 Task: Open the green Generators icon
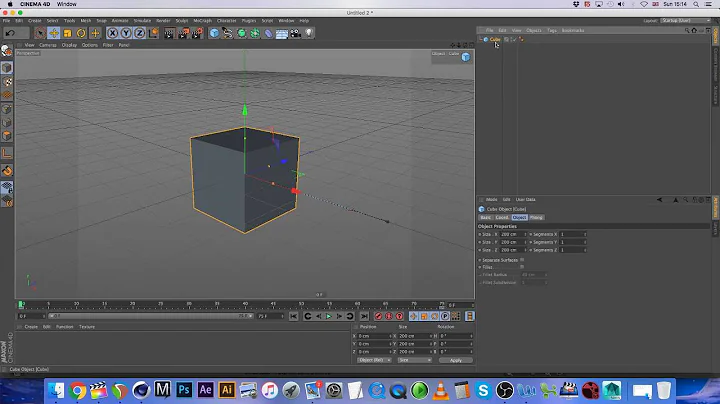click(241, 33)
